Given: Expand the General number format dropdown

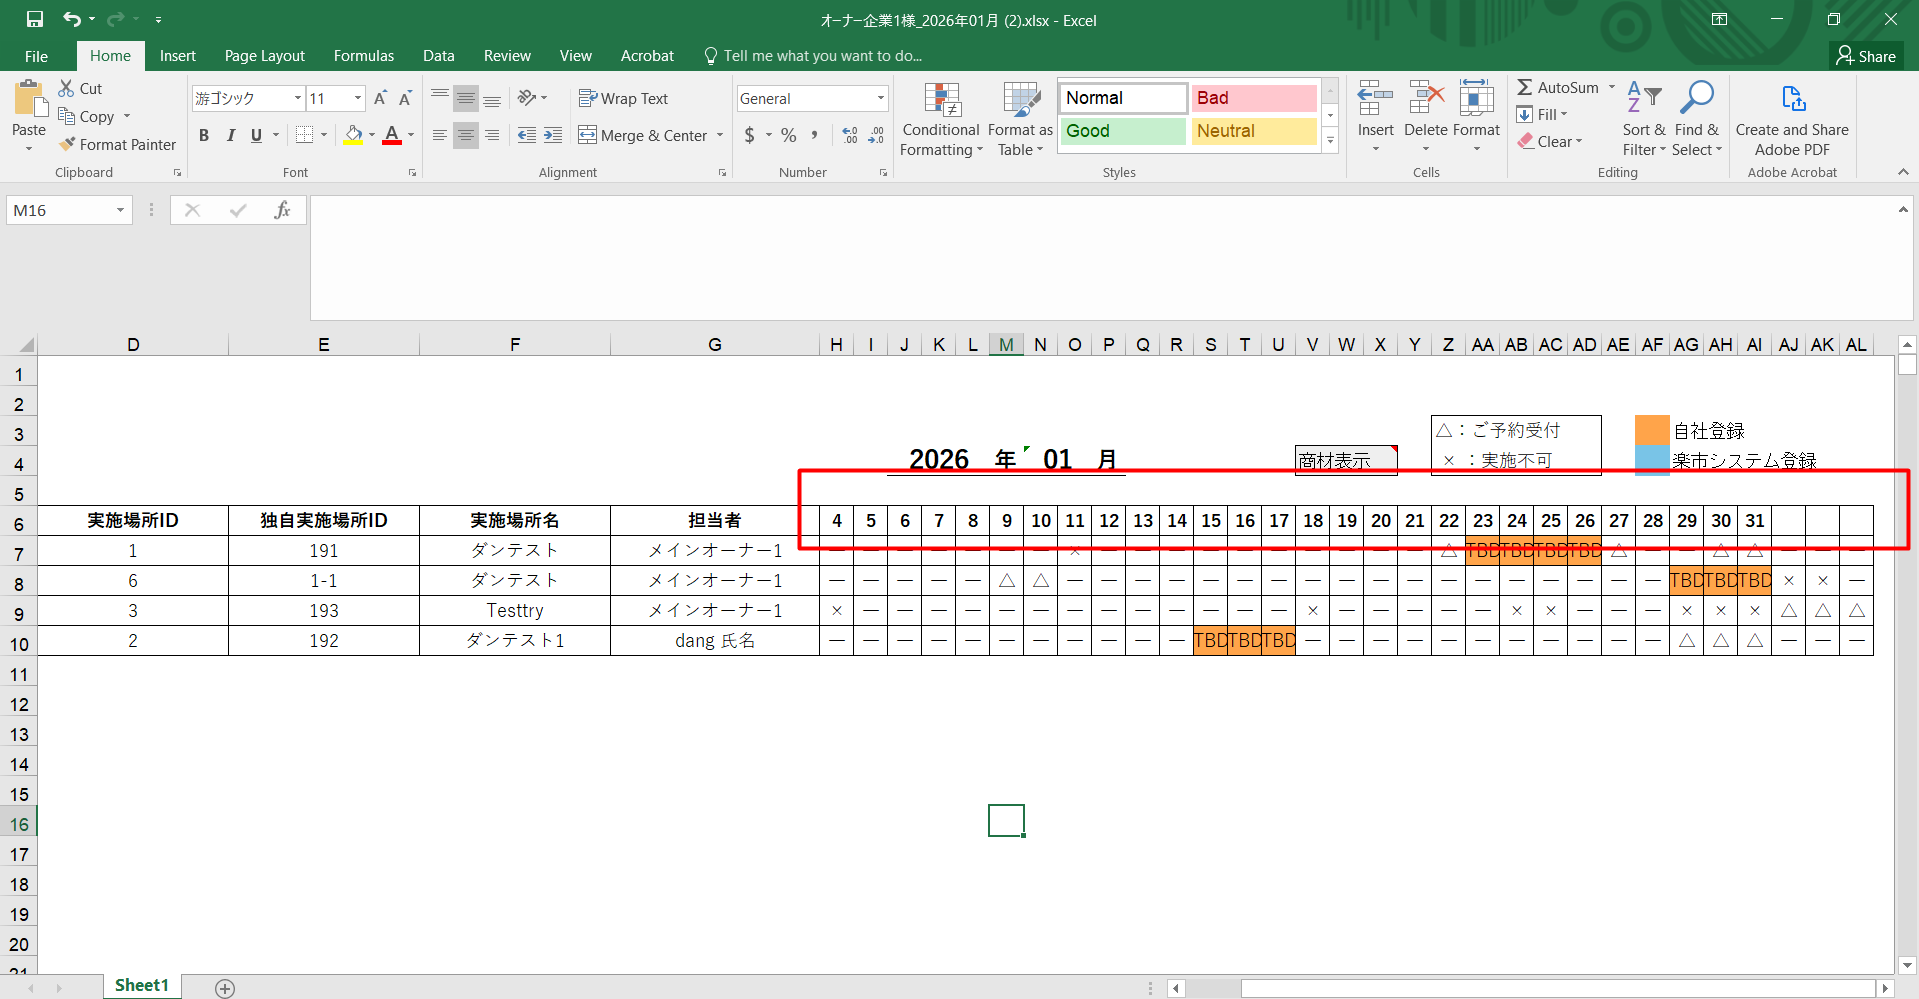Looking at the screenshot, I should (880, 98).
